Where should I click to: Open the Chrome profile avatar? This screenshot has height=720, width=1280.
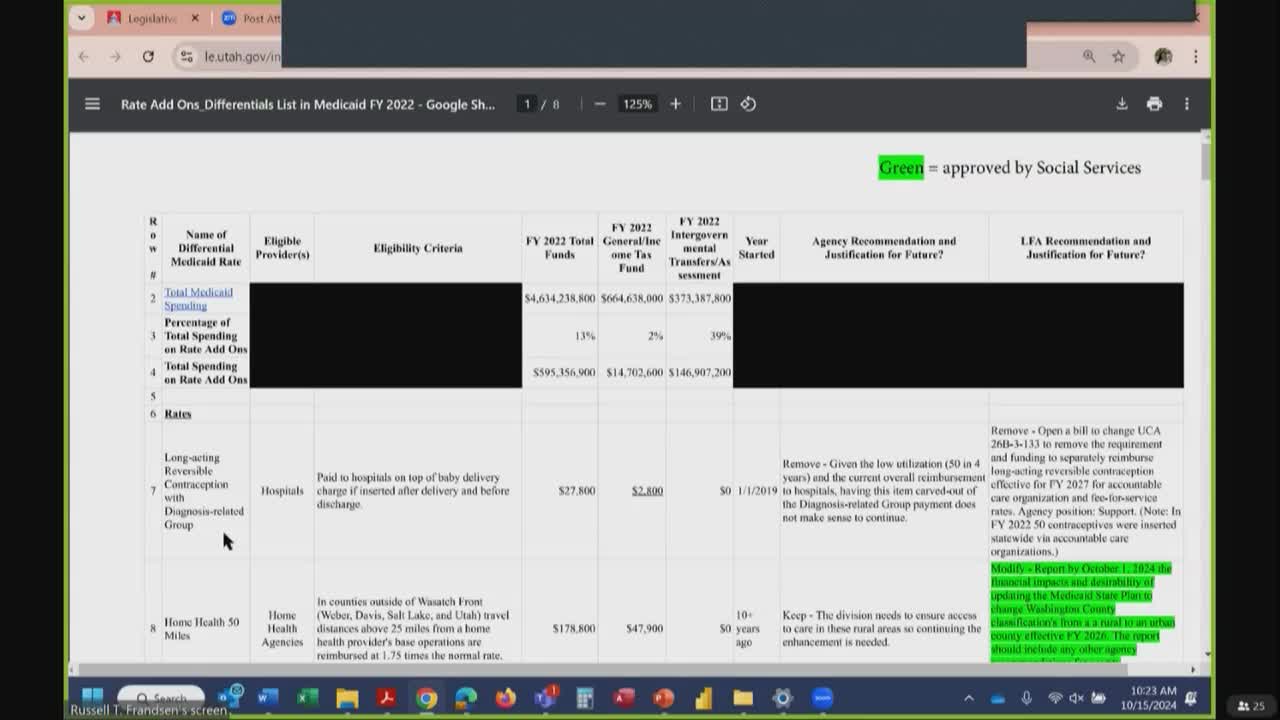1163,57
